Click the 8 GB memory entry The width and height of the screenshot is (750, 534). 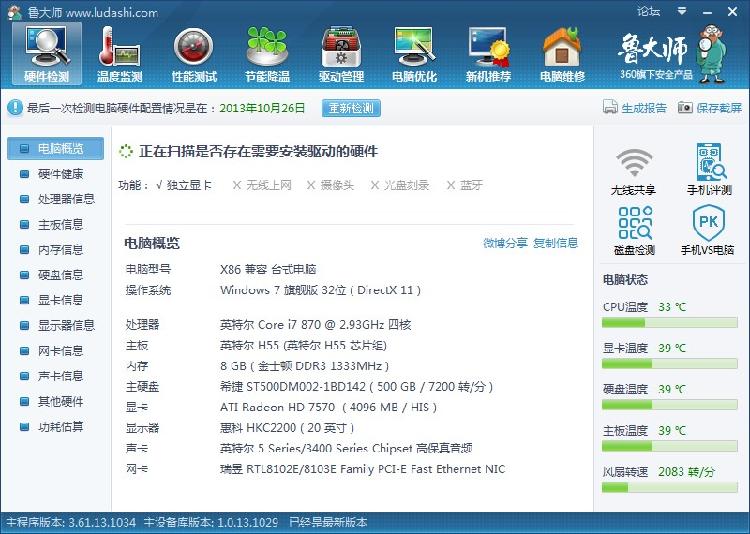click(x=304, y=366)
